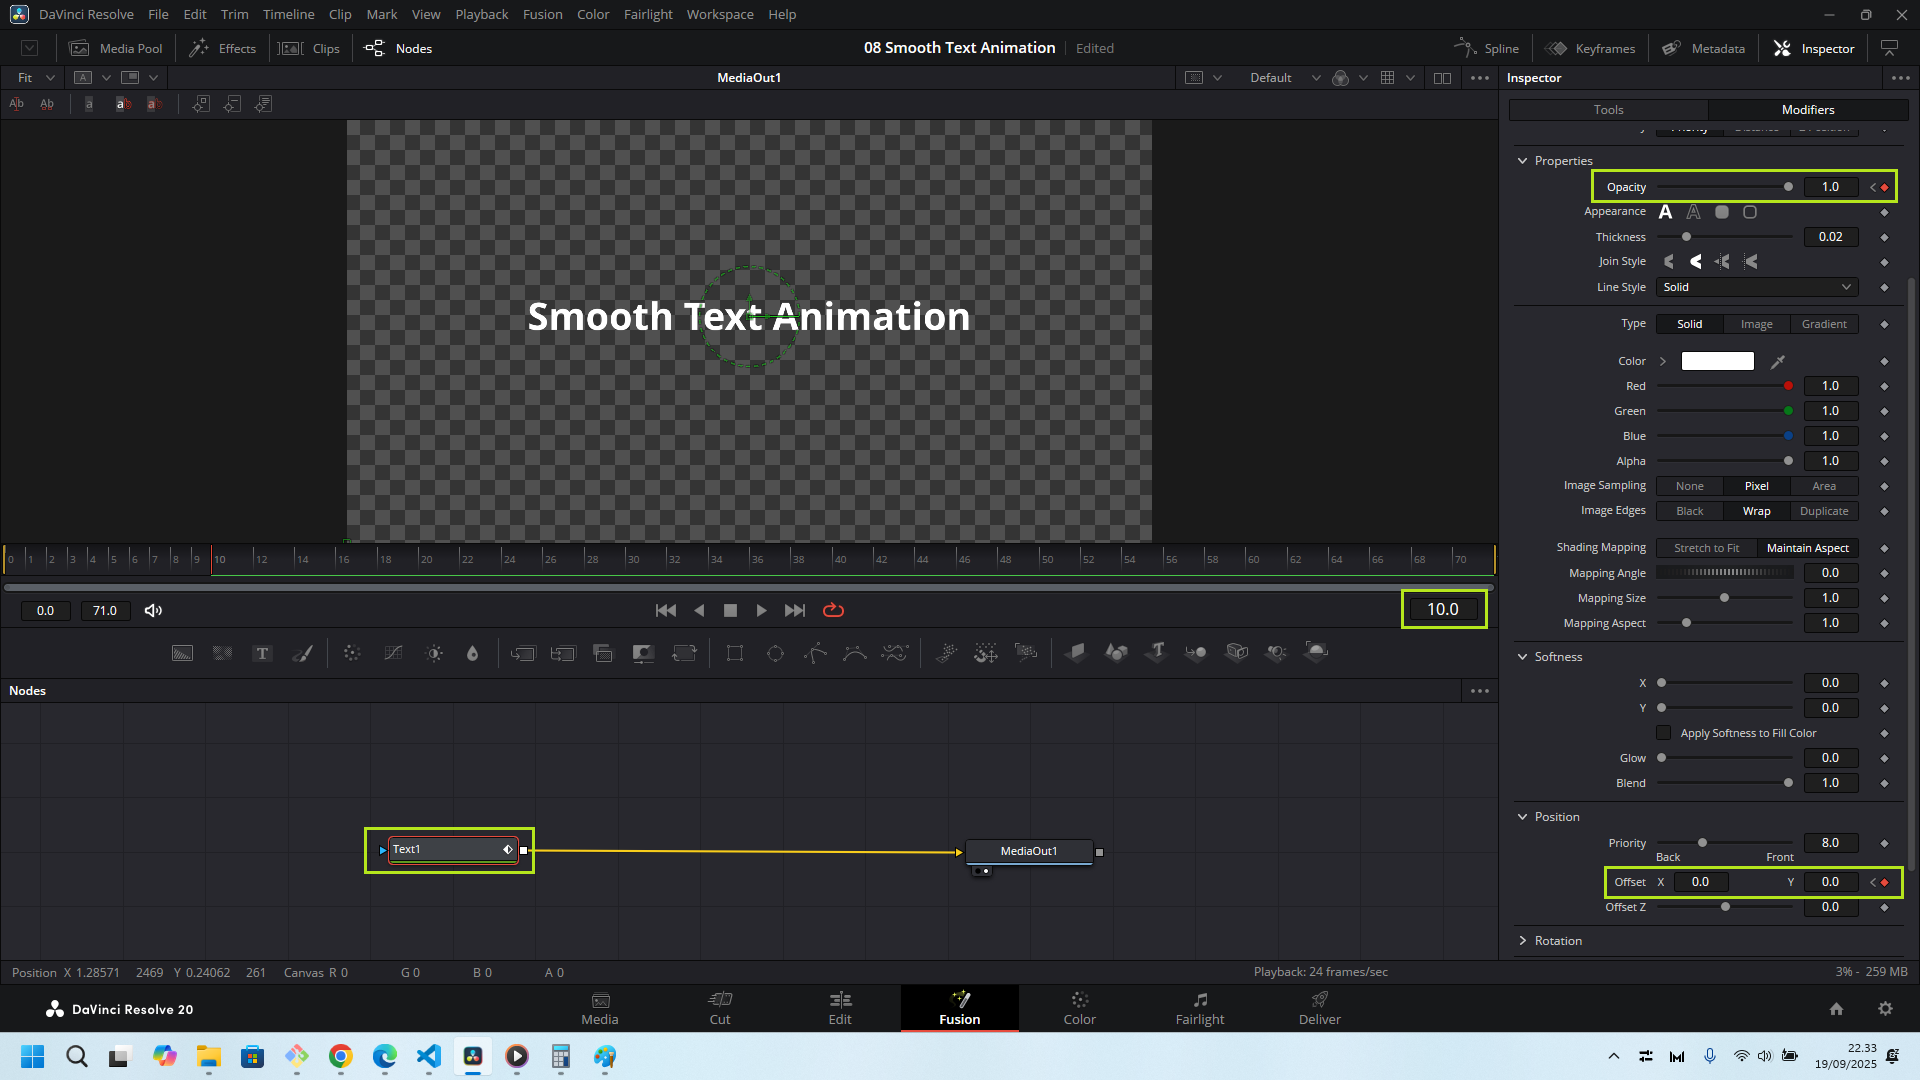Viewport: 1920px width, 1080px height.
Task: Add a Text+ node from toolbar
Action: point(262,653)
